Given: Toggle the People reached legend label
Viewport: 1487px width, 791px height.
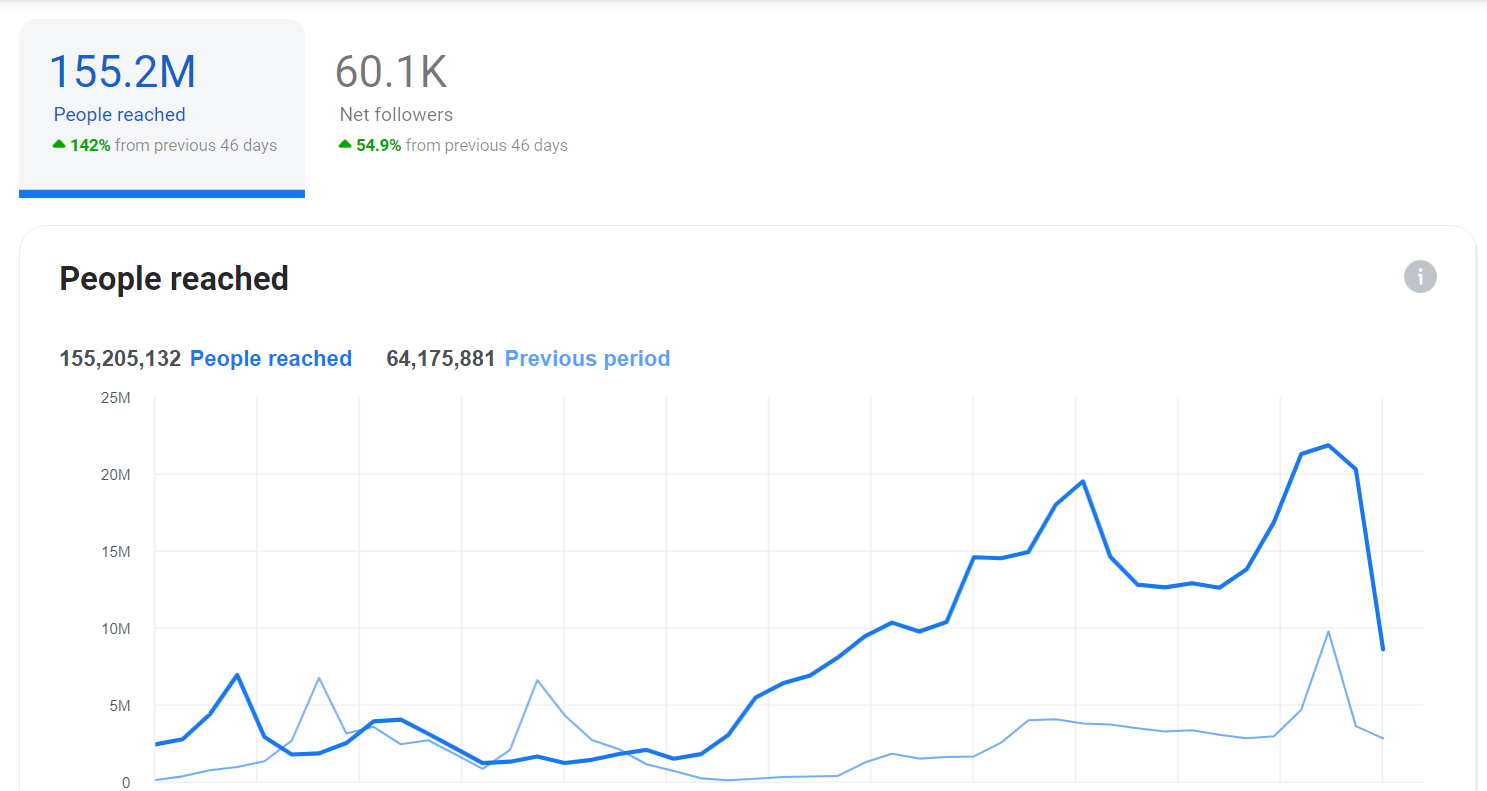Looking at the screenshot, I should [271, 359].
